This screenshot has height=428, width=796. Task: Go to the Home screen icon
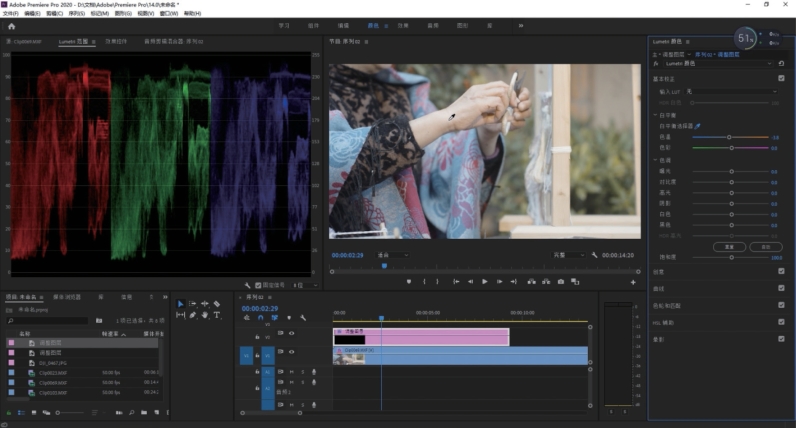[x=12, y=26]
